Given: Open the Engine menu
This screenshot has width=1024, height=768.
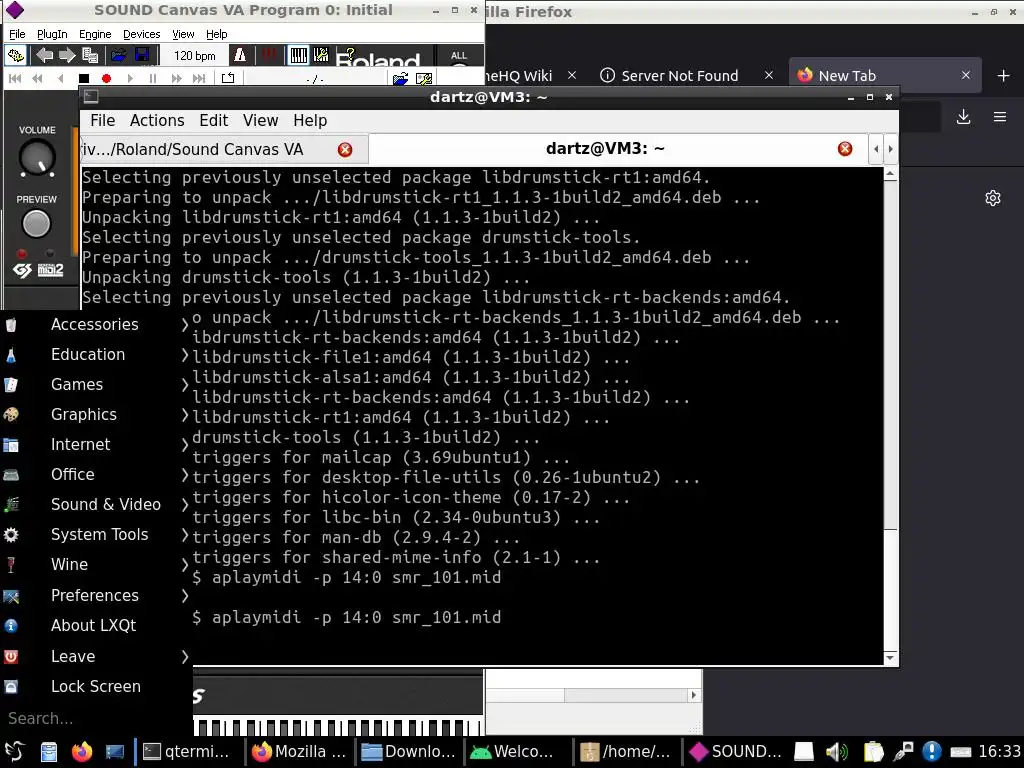Looking at the screenshot, I should [95, 34].
